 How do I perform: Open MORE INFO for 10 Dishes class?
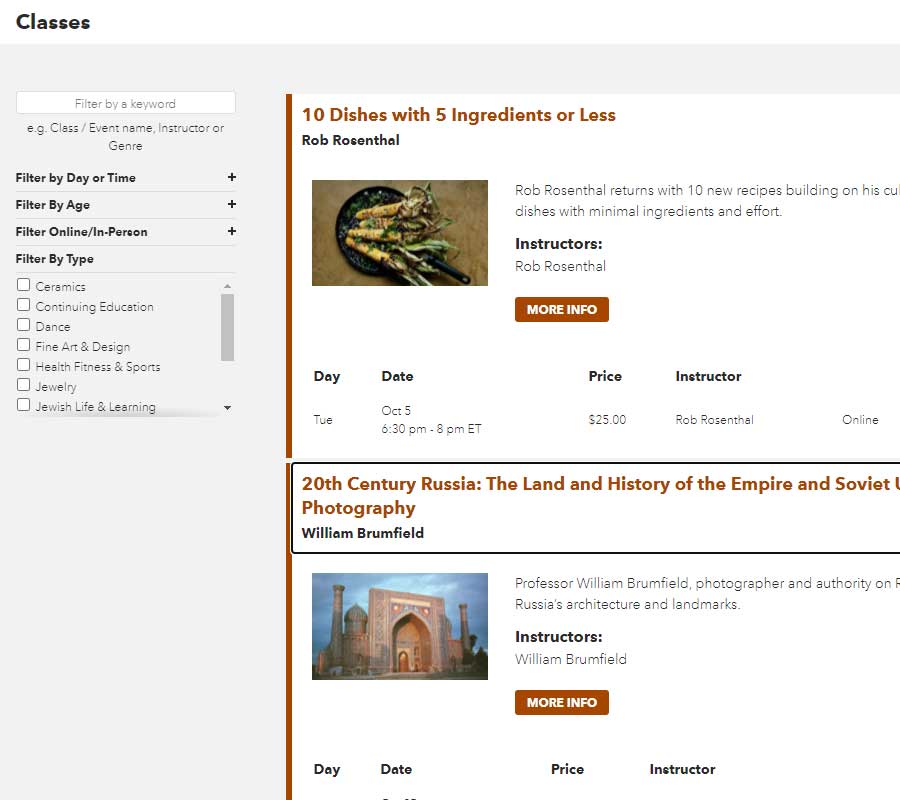click(x=561, y=309)
